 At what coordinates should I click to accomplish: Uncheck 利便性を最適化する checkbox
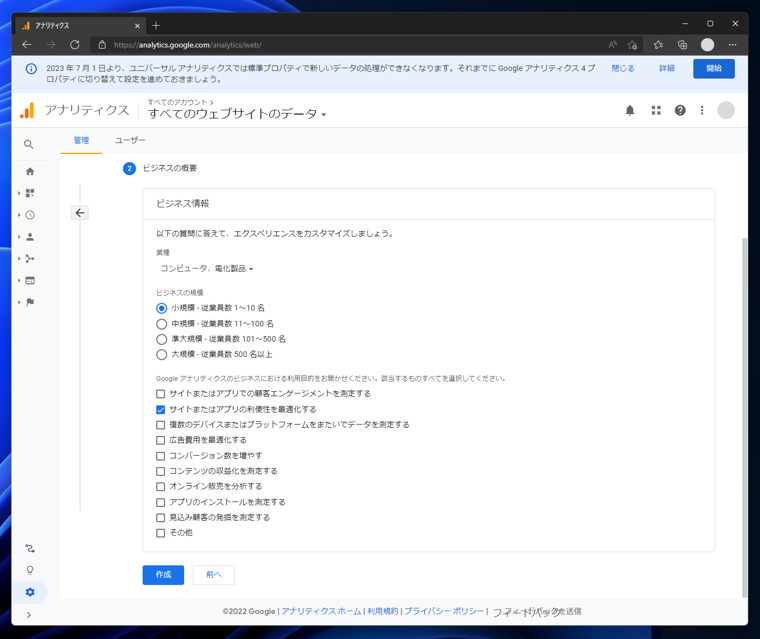tap(160, 410)
